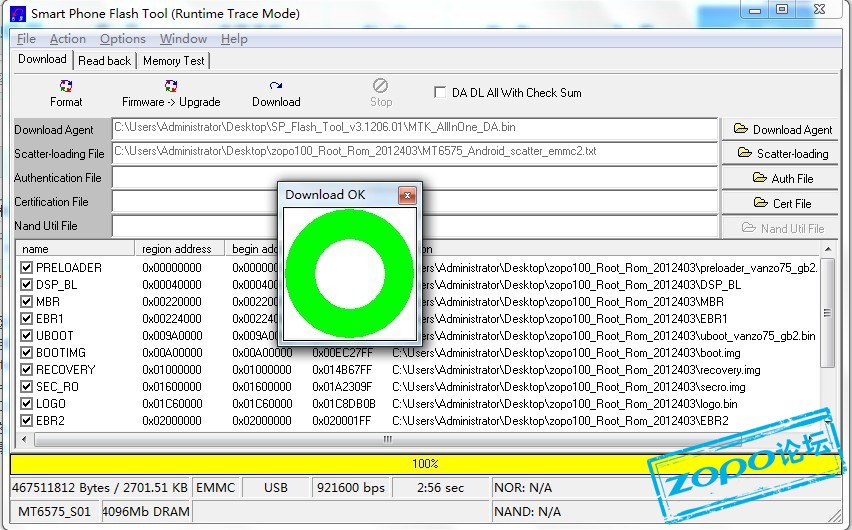The width and height of the screenshot is (852, 530).
Task: Browse for a Scatter-loading file
Action: pos(782,153)
